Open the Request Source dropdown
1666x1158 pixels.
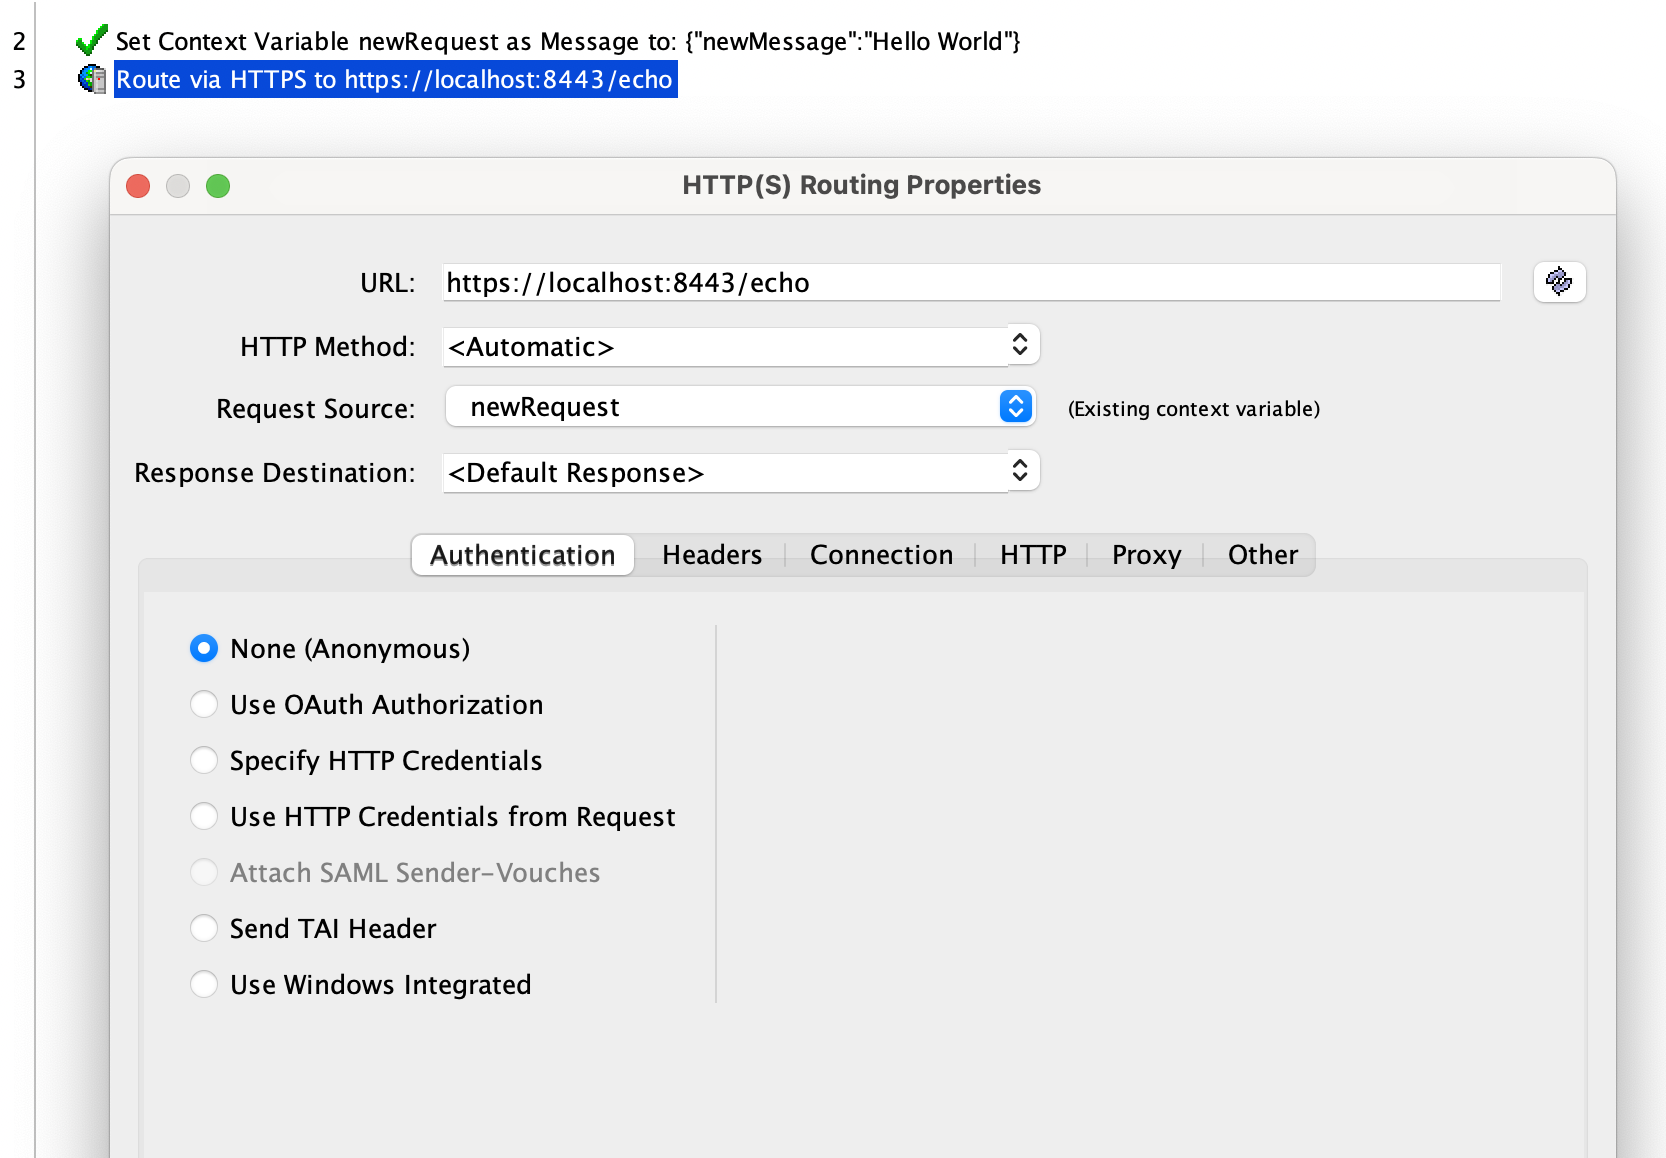click(1013, 406)
